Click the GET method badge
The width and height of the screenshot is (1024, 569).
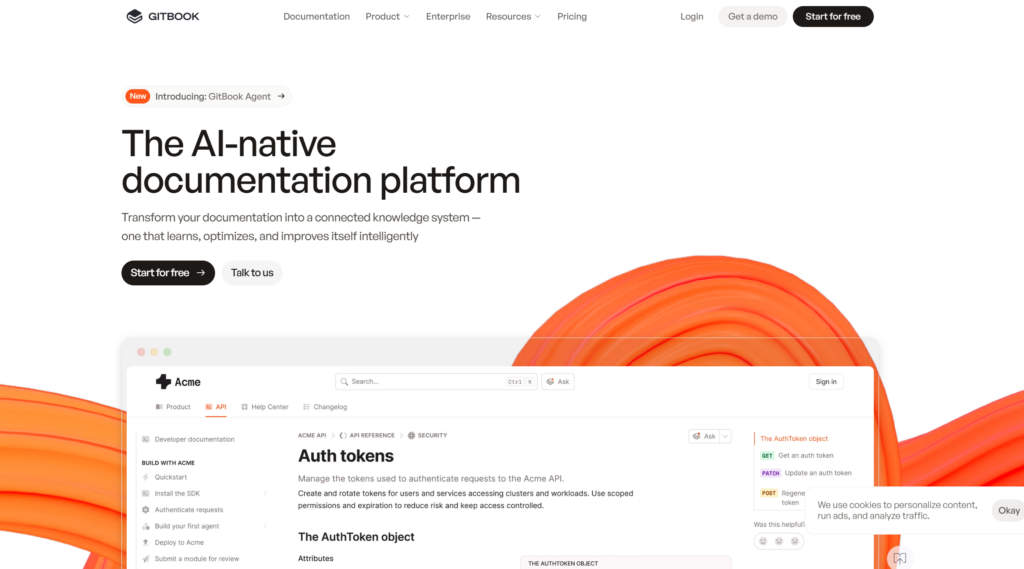(767, 456)
